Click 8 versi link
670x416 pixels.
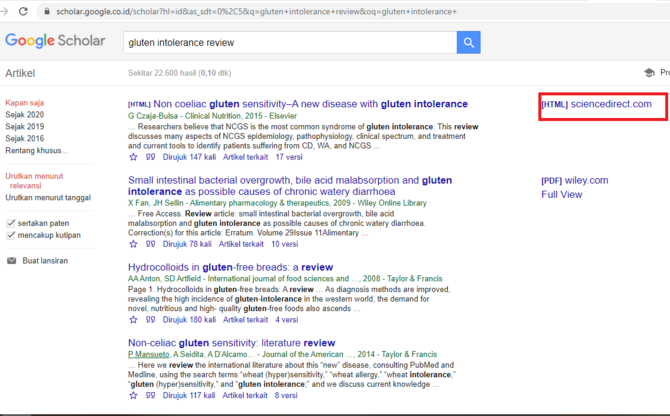(286, 395)
